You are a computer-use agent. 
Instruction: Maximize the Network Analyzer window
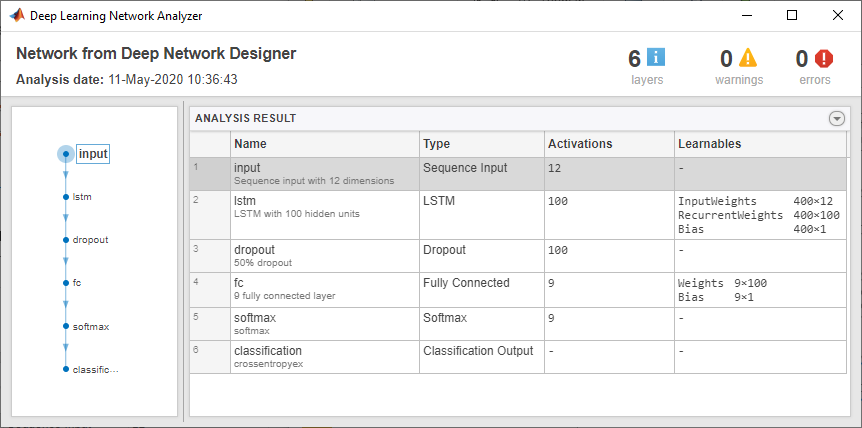pos(791,16)
